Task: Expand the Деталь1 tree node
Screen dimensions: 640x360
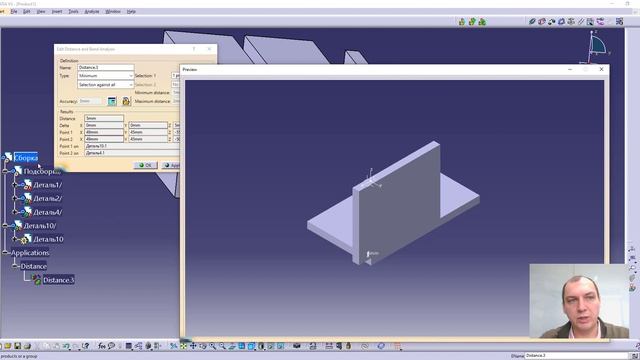Action: [x=15, y=185]
